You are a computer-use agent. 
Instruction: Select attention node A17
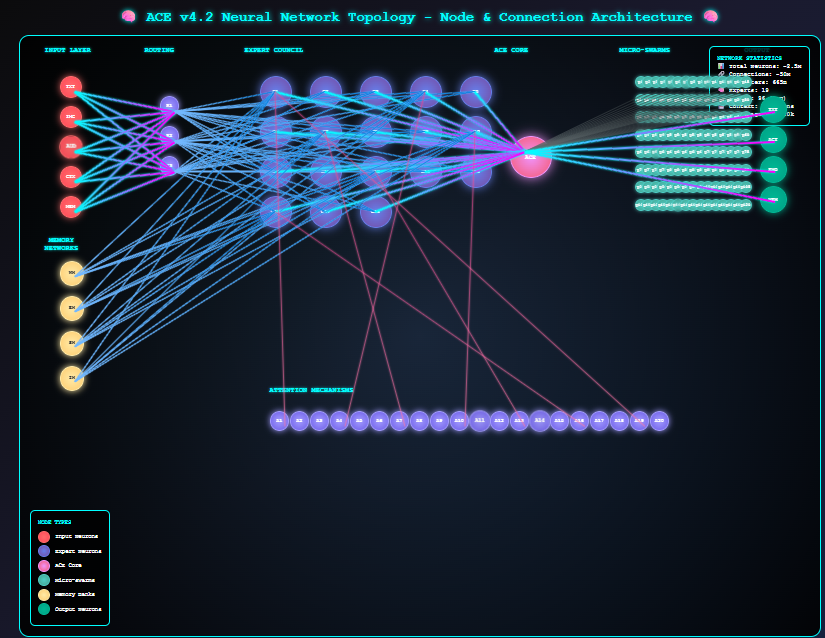point(599,421)
